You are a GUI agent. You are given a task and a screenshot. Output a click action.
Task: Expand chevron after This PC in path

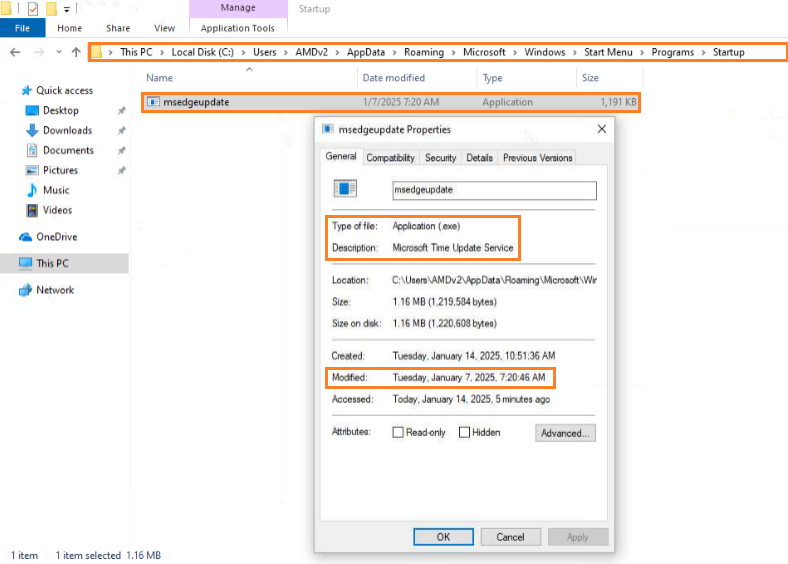tap(162, 53)
